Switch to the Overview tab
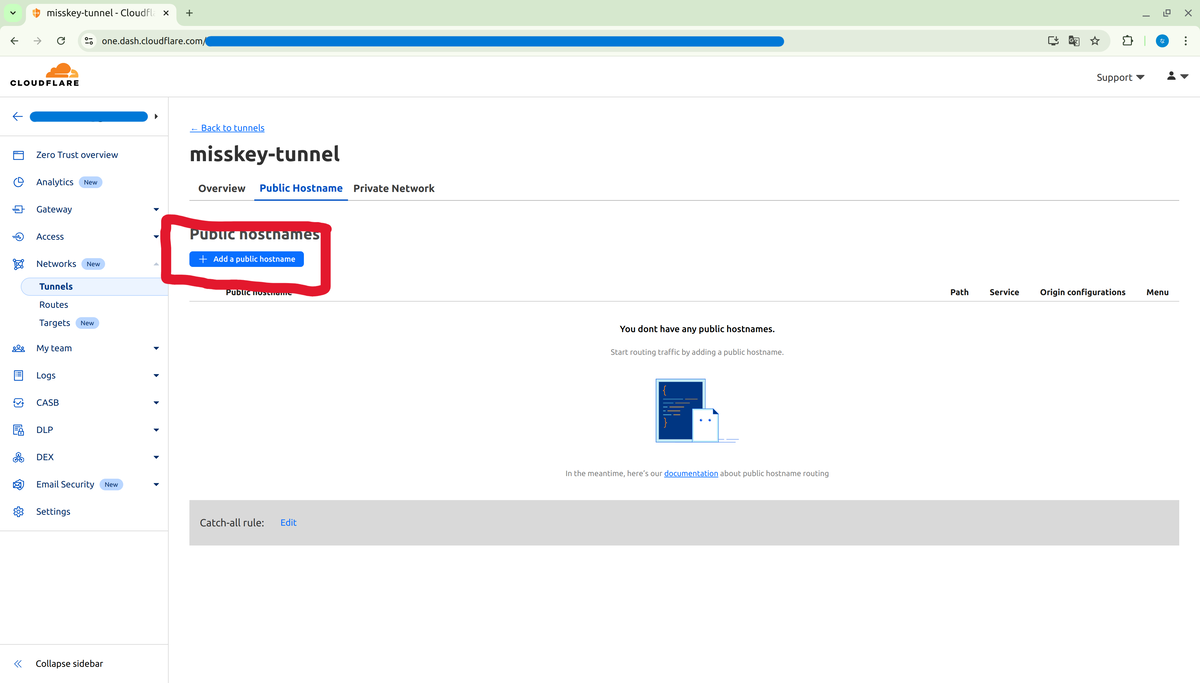The width and height of the screenshot is (1200, 683). (x=222, y=188)
